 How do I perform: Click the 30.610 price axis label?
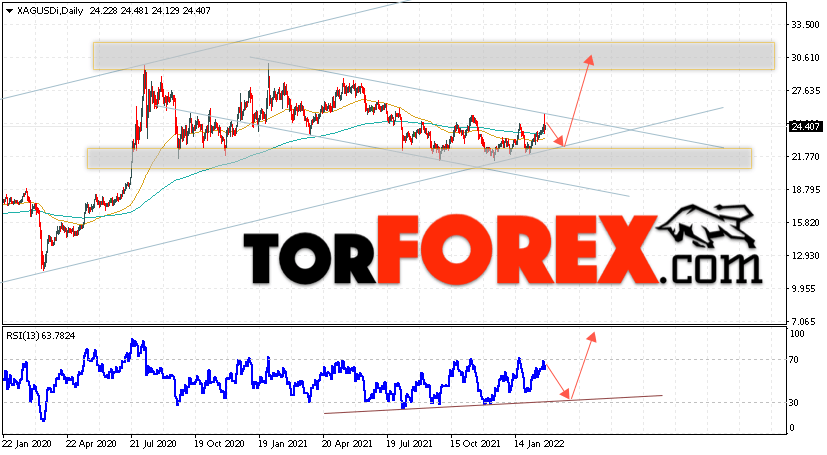tap(805, 57)
